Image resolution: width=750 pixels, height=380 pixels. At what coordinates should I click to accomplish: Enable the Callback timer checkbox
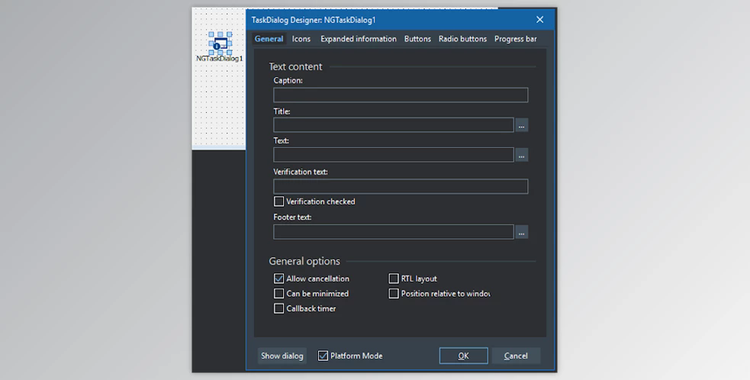pos(279,308)
